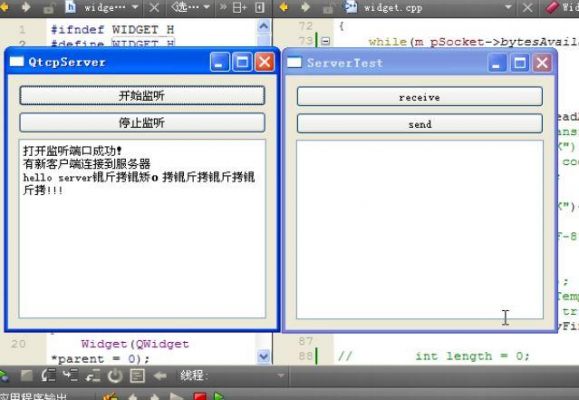The width and height of the screenshot is (579, 400).
Task: Click the QtcpServer log text area
Action: 142,229
